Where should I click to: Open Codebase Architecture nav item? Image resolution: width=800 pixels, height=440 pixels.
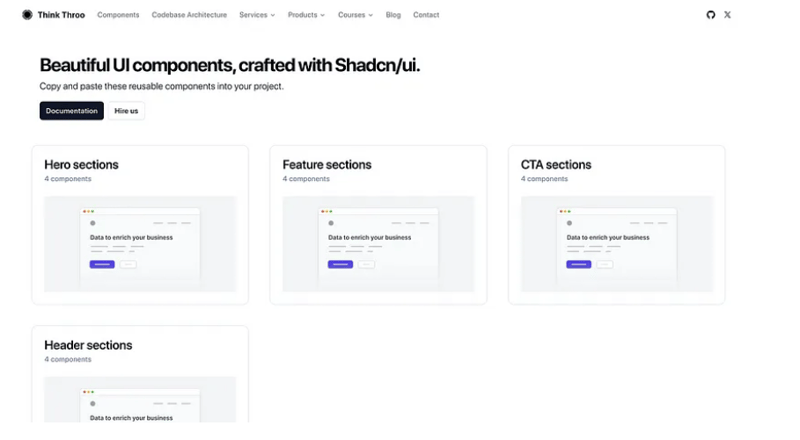(x=189, y=15)
